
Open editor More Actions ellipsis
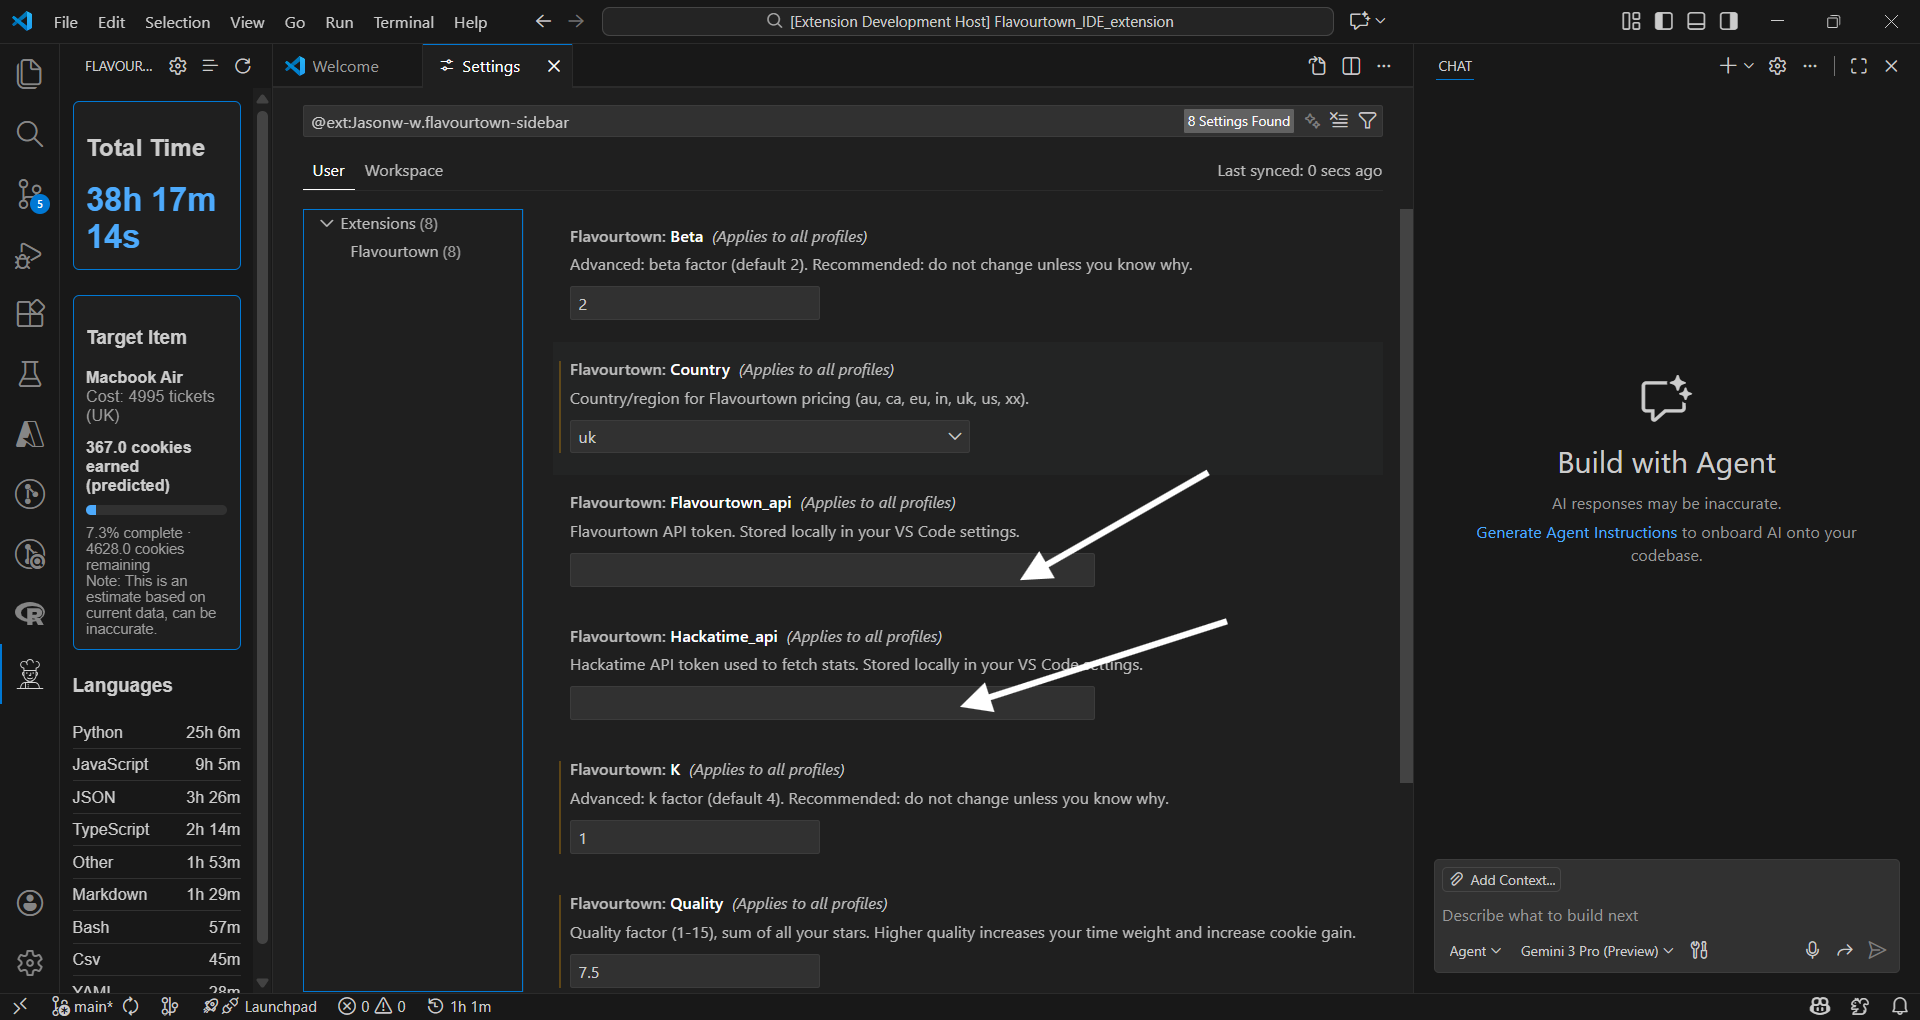(x=1384, y=66)
